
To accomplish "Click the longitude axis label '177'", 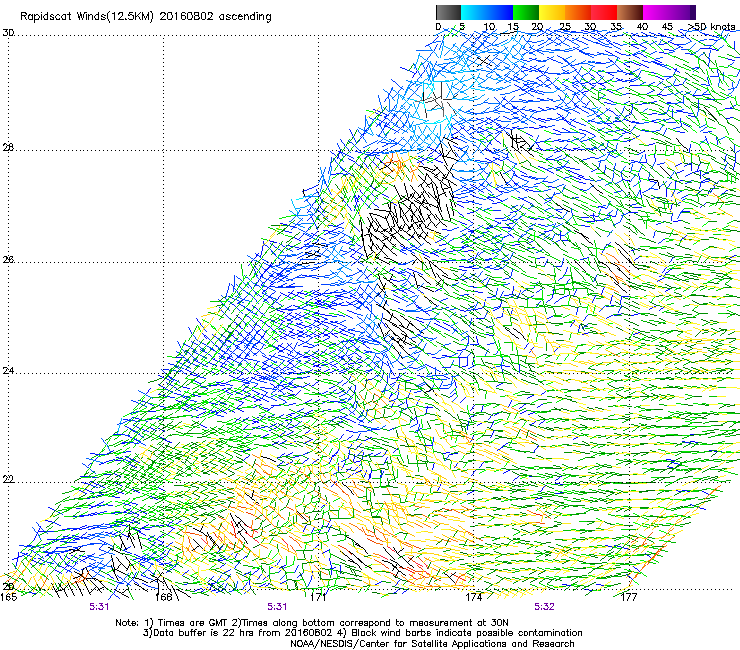I will tap(629, 597).
